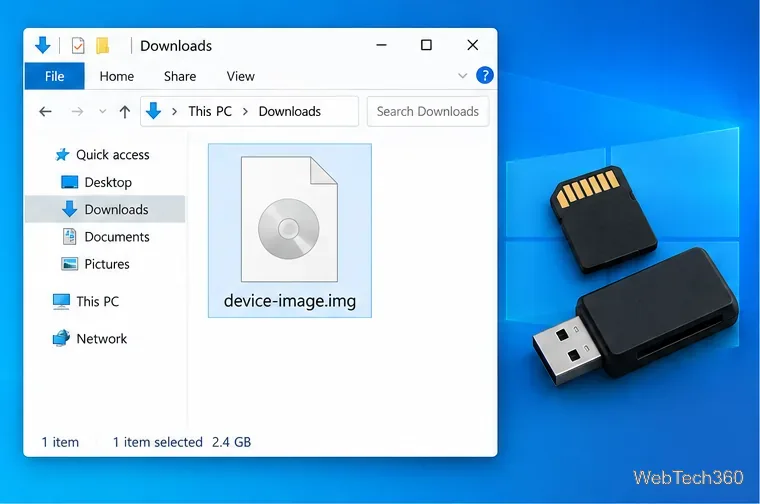Open Documents from the sidebar
Image resolution: width=760 pixels, height=504 pixels.
pos(117,237)
